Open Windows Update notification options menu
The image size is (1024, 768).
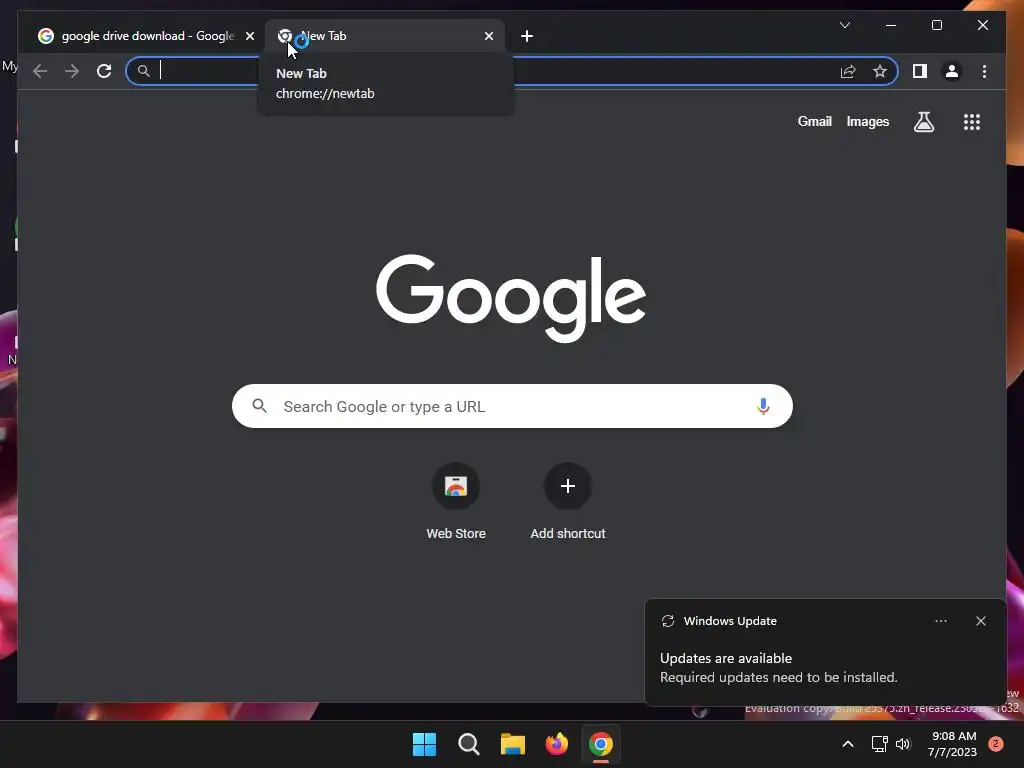click(x=940, y=621)
